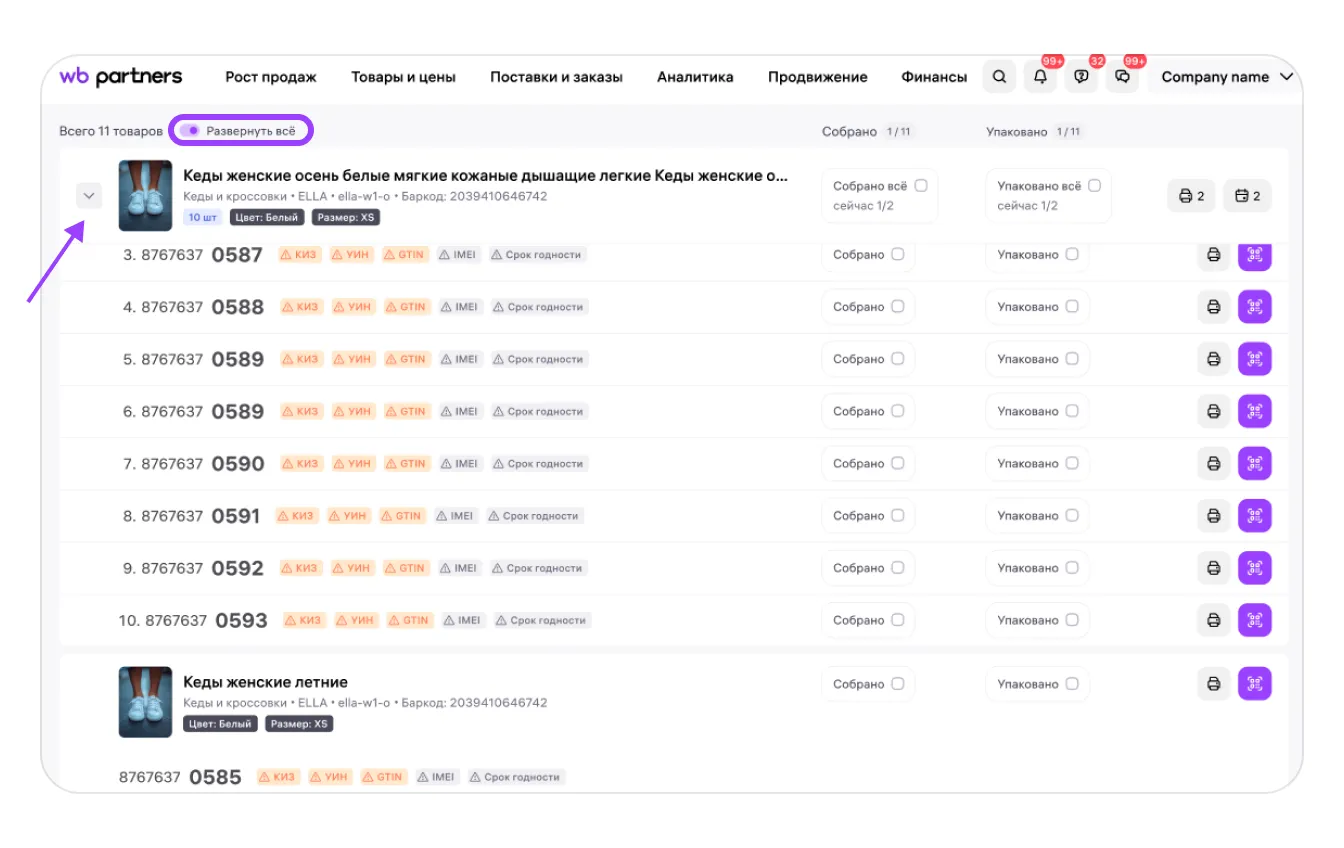
Task: Open the search icon in top bar
Action: (999, 77)
